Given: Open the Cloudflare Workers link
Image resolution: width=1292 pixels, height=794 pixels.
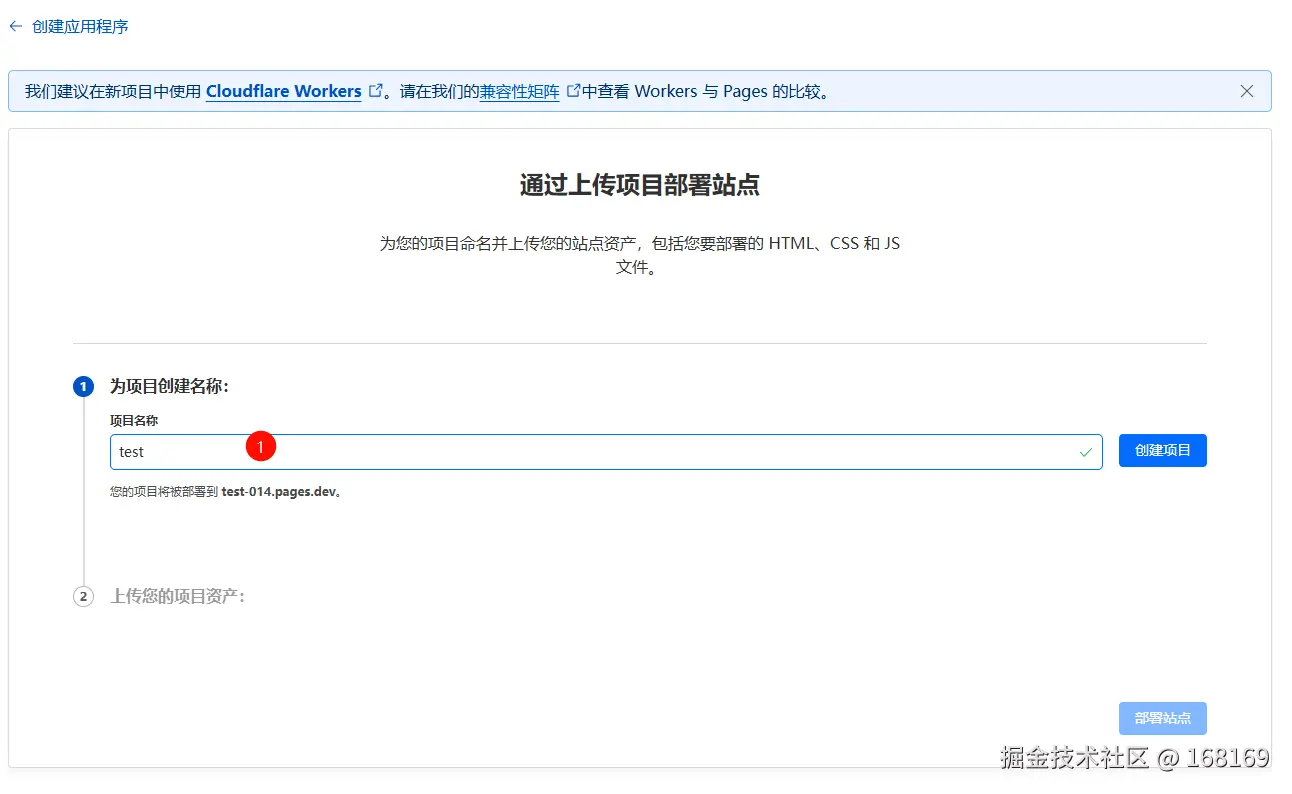Looking at the screenshot, I should (x=283, y=91).
